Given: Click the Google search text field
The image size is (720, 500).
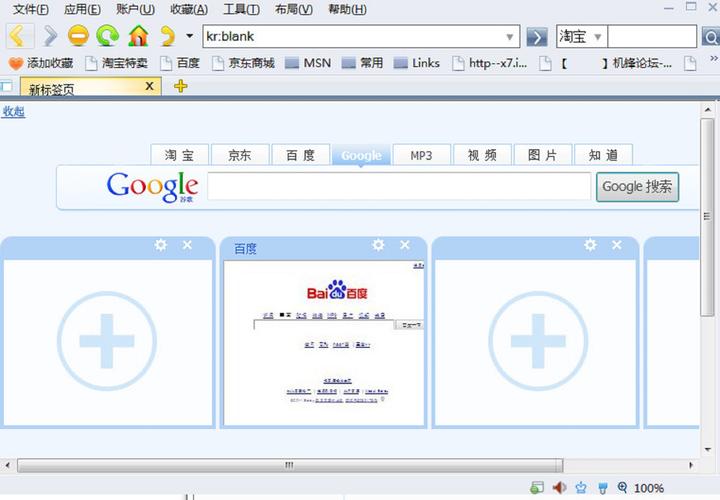Looking at the screenshot, I should click(x=399, y=186).
